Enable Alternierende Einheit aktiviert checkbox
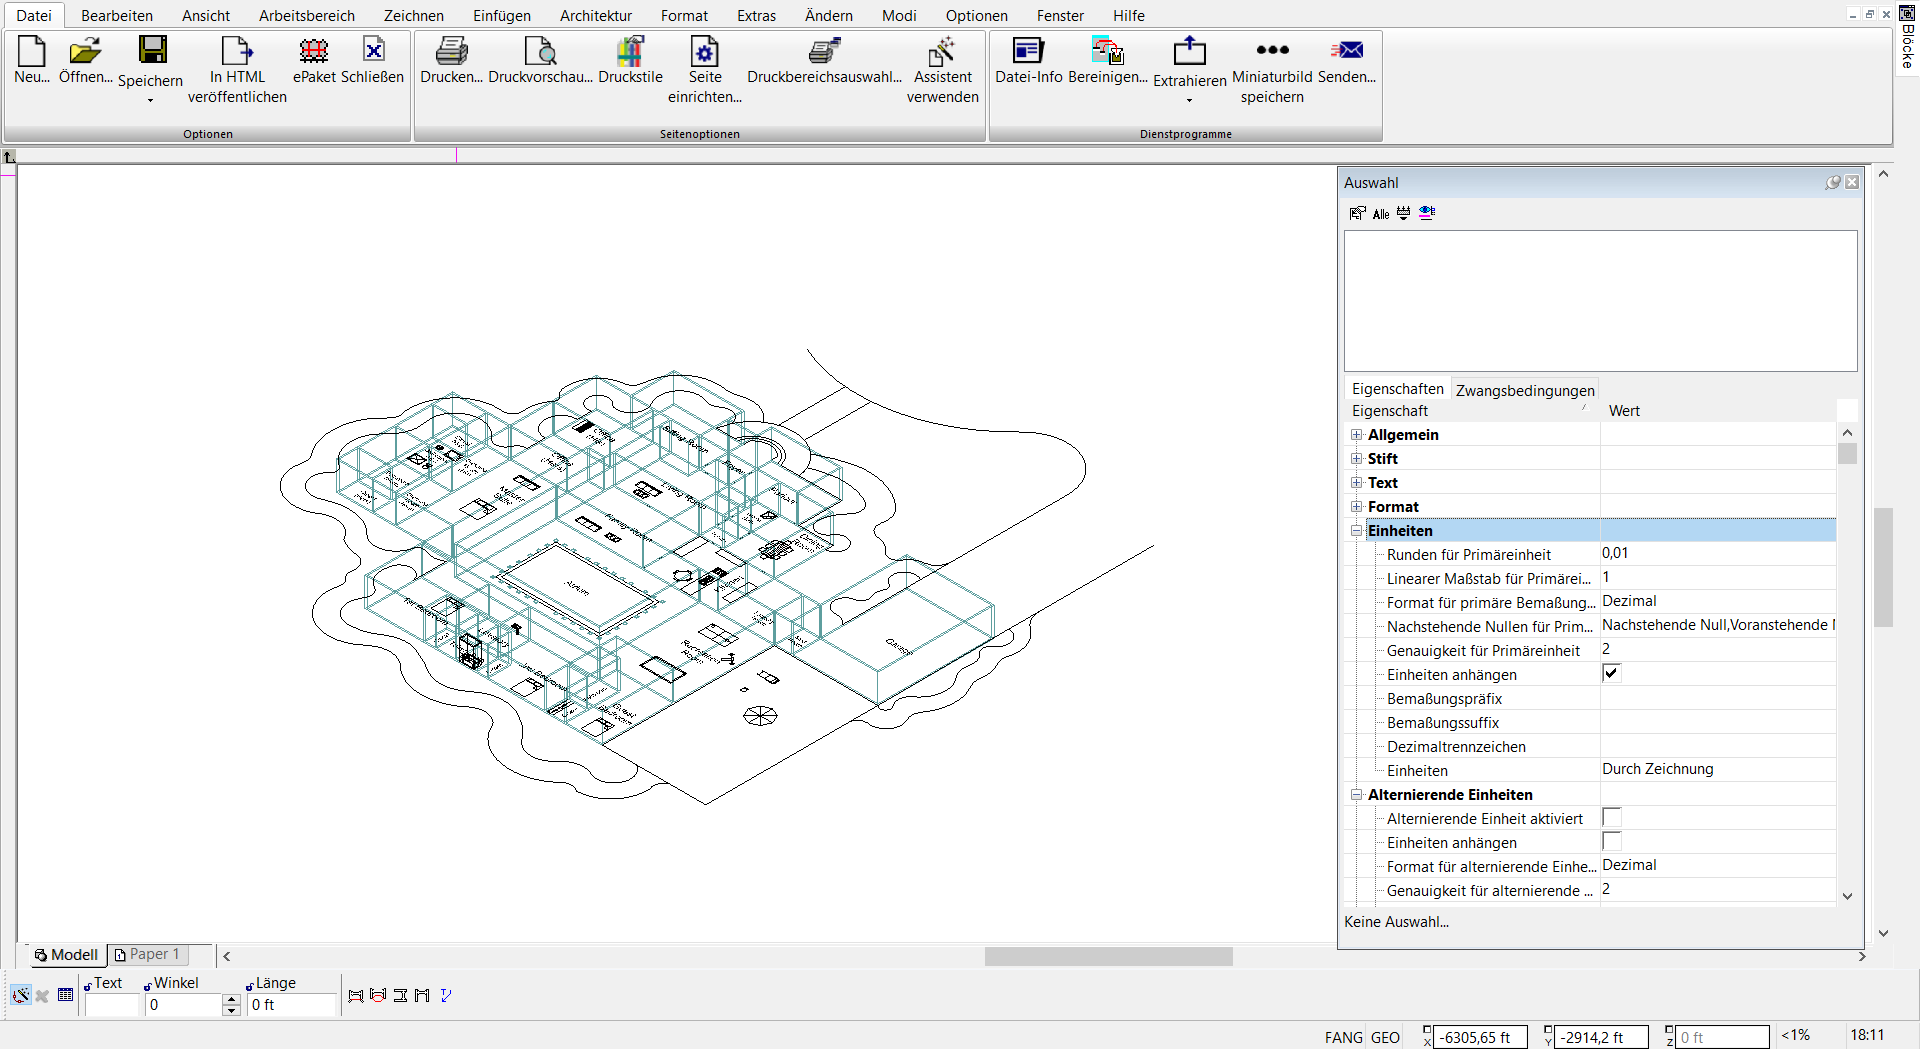The height and width of the screenshot is (1049, 1920). click(1611, 817)
